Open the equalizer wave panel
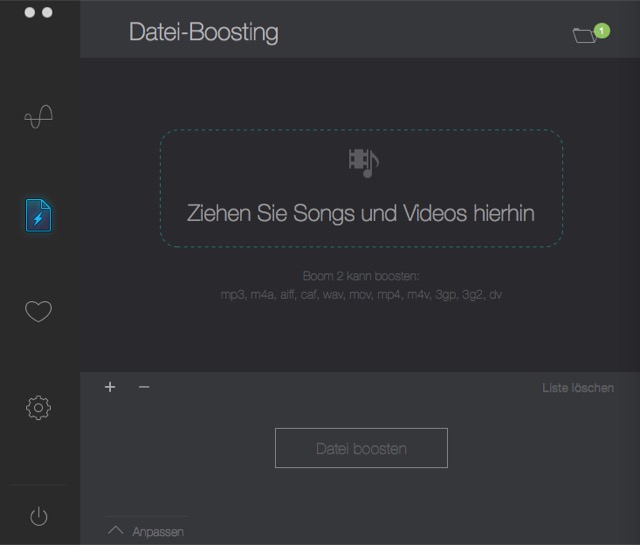 [38, 117]
